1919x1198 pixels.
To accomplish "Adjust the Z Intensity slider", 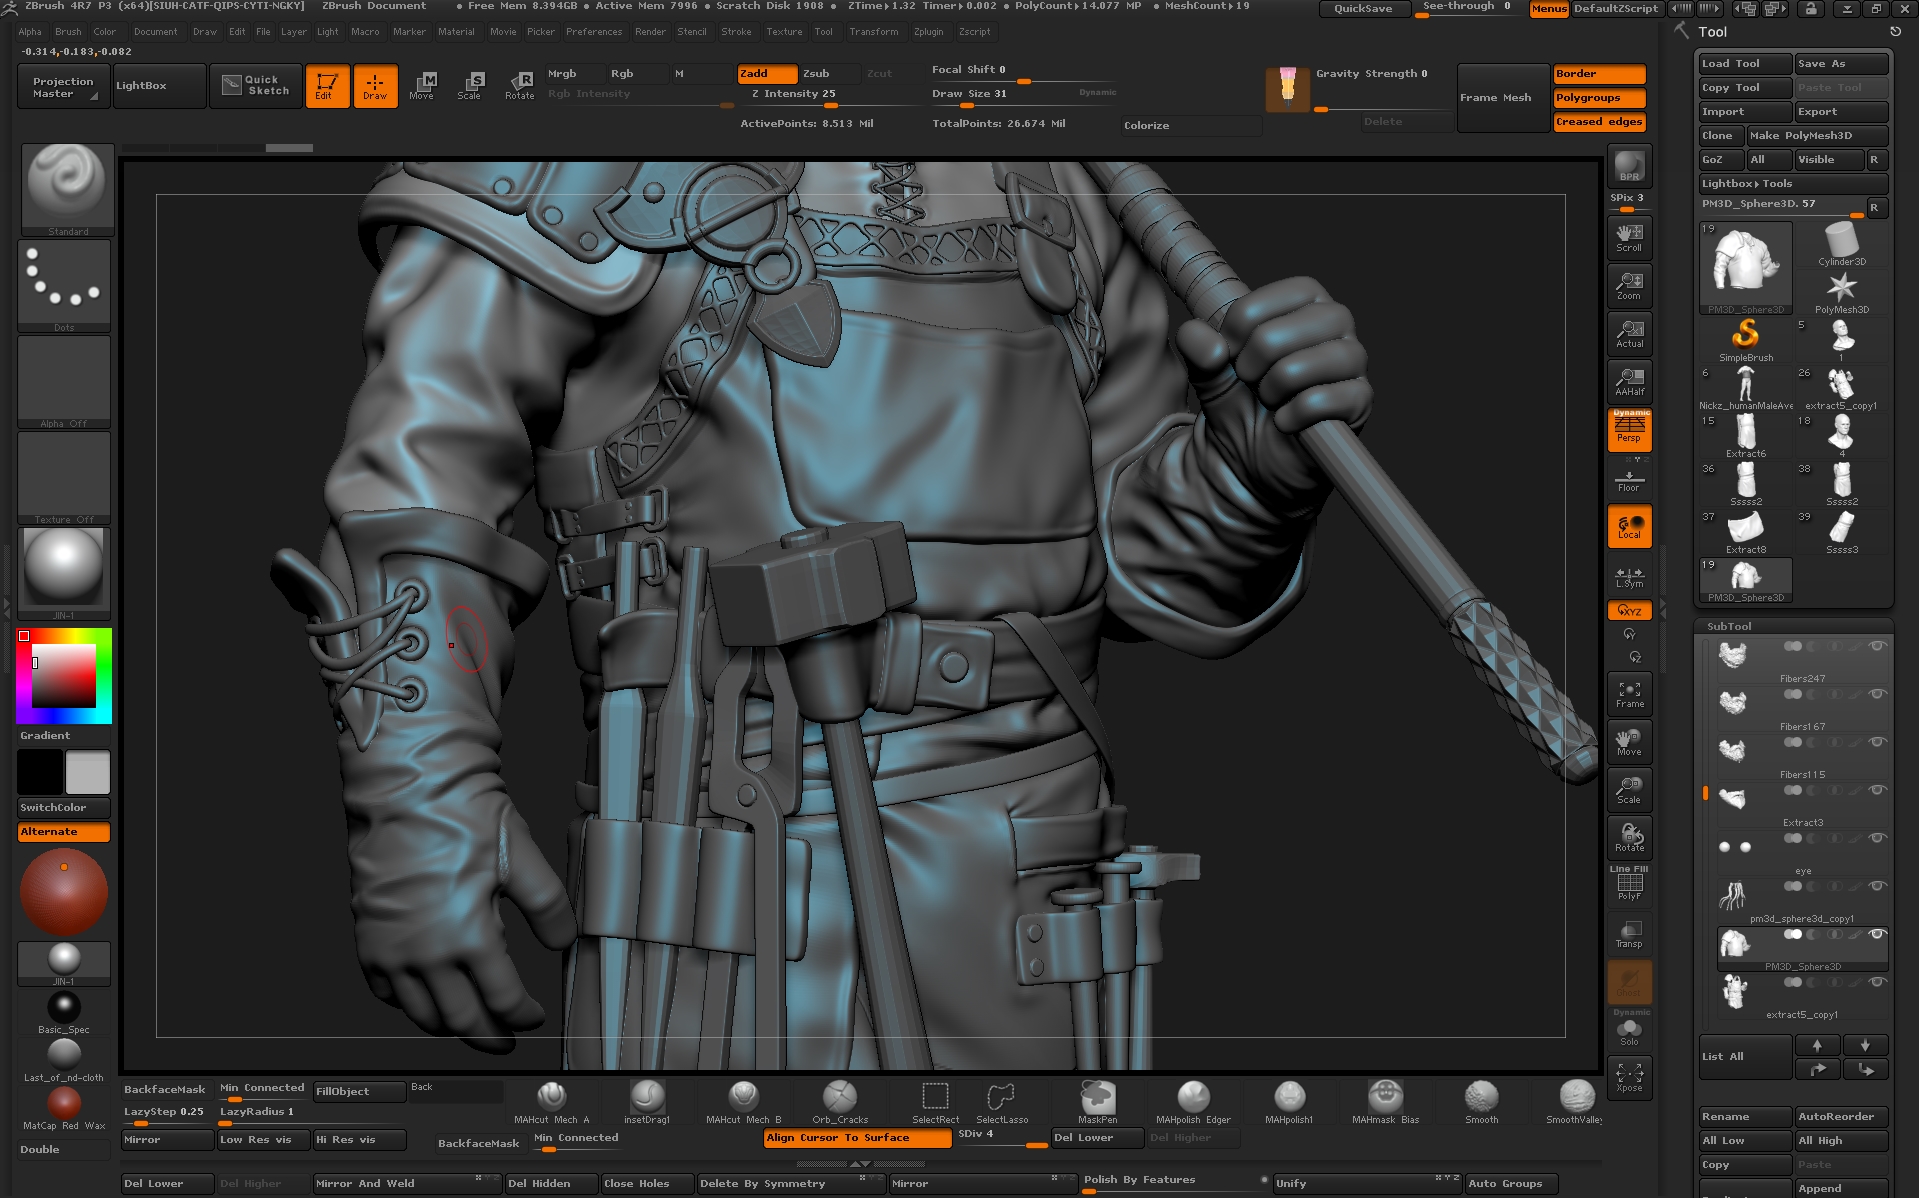I will coord(832,98).
